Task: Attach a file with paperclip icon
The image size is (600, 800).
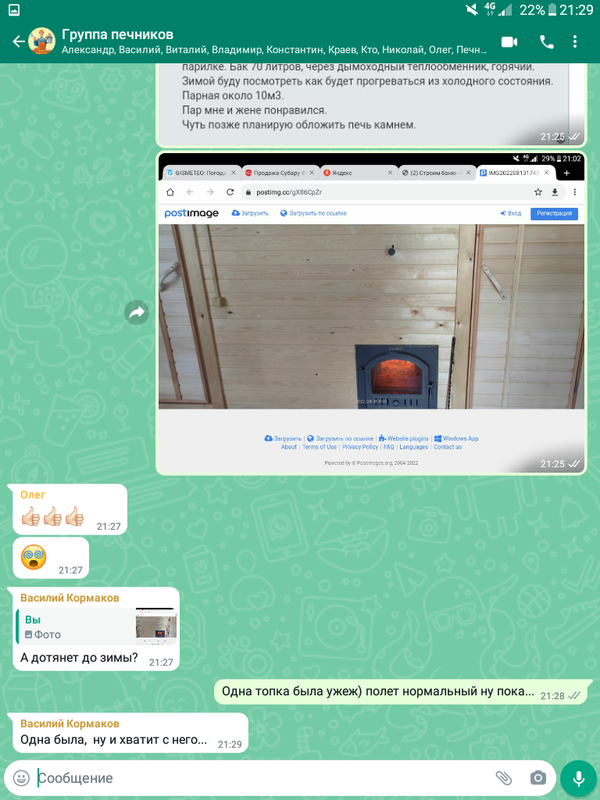Action: click(x=504, y=778)
